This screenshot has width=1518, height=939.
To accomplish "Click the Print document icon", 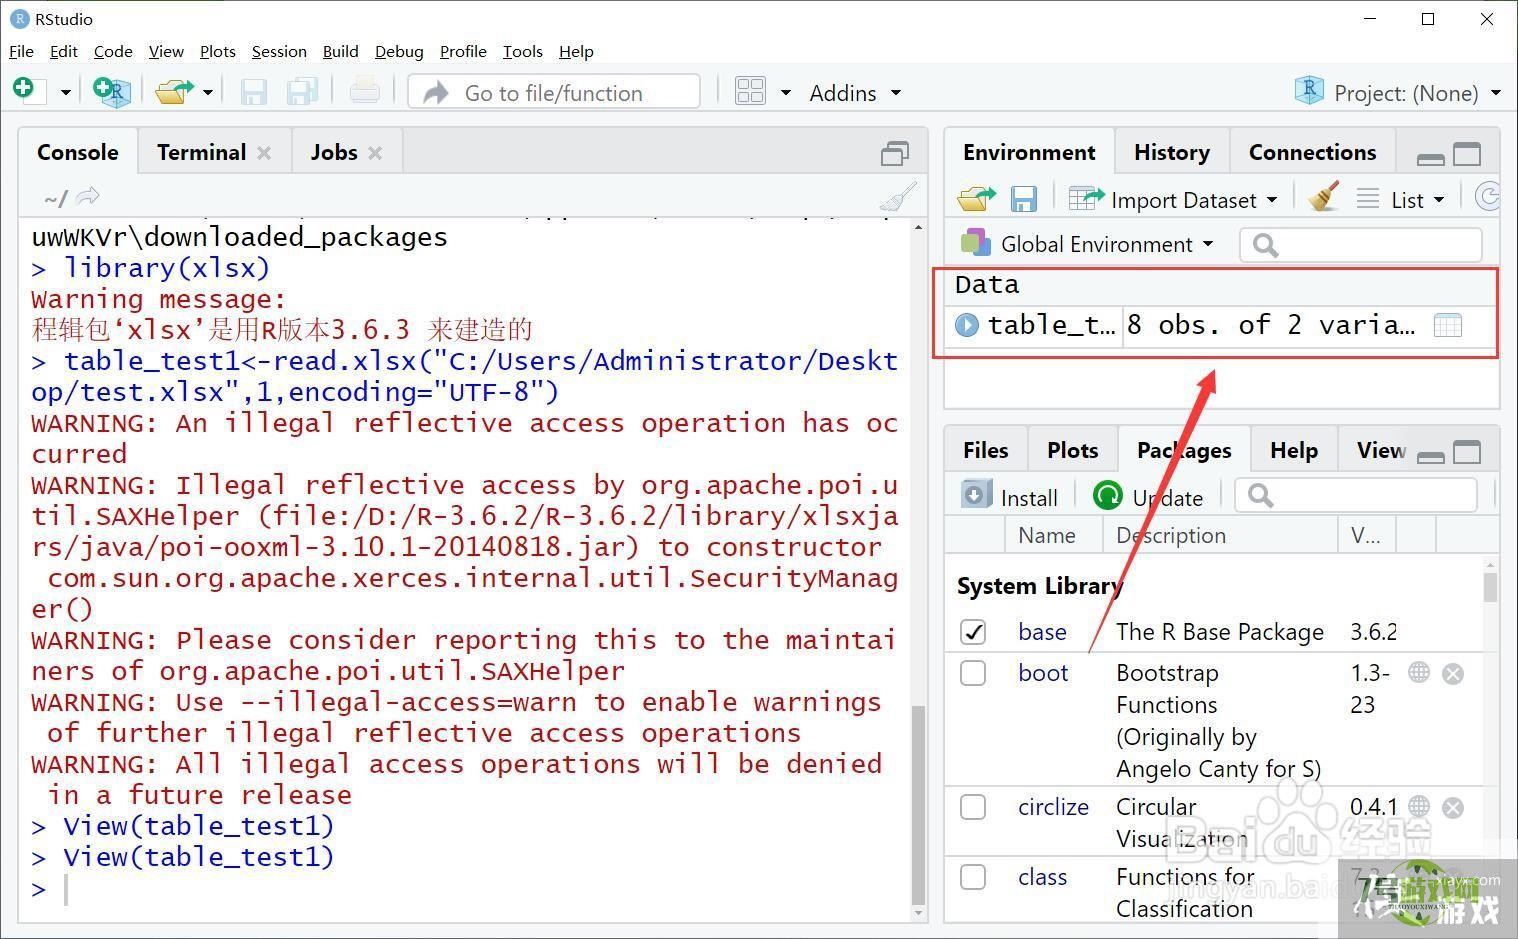I will coord(364,92).
